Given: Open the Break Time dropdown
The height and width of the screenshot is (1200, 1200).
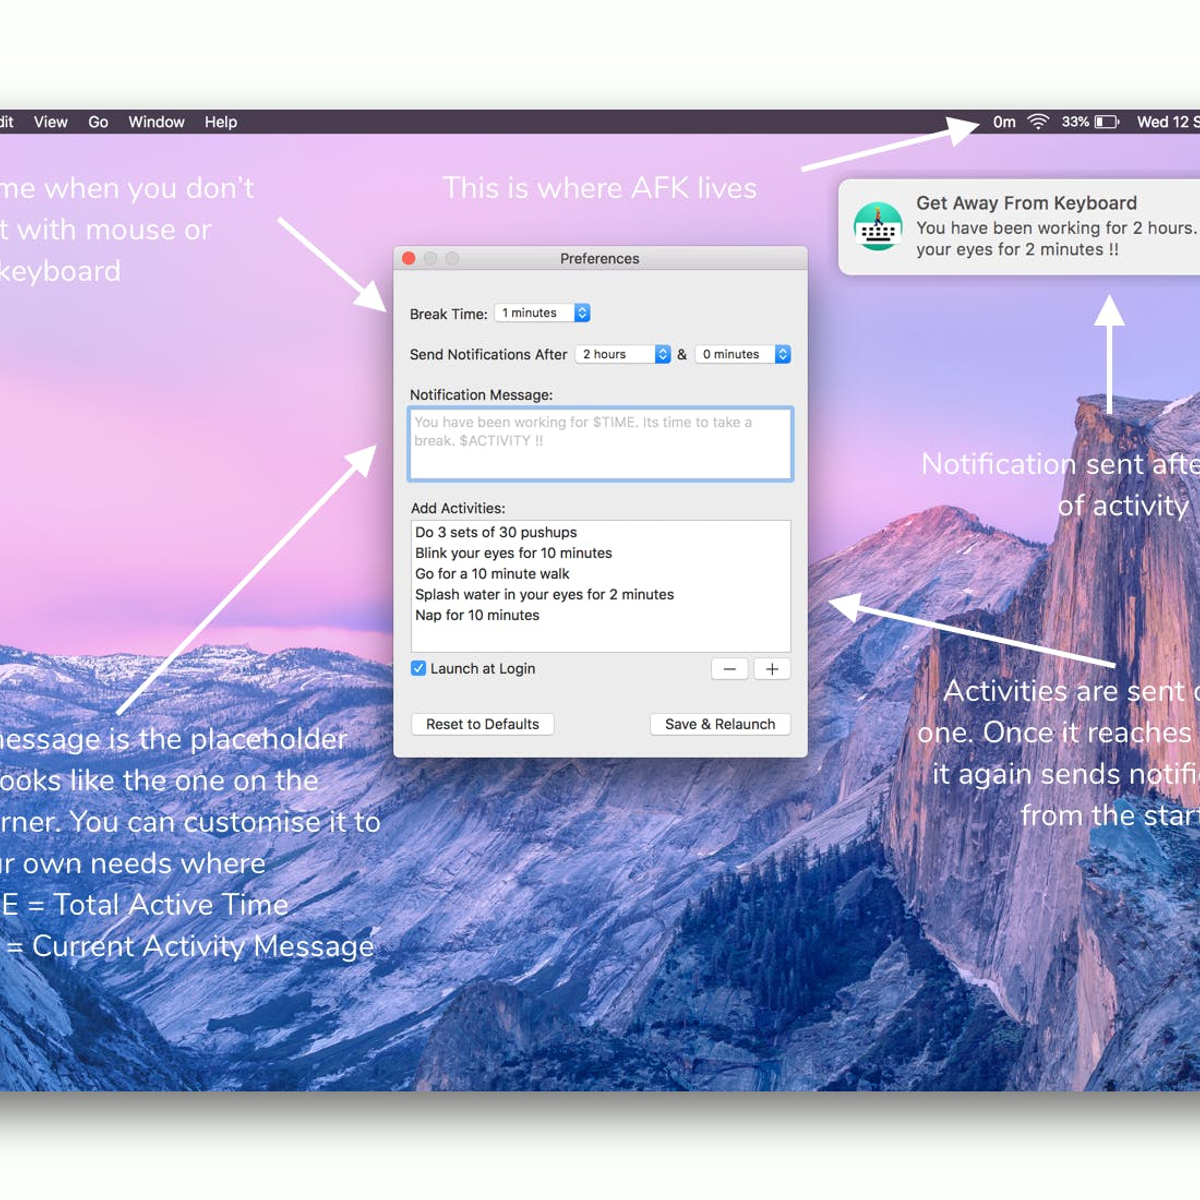Looking at the screenshot, I should pos(542,313).
